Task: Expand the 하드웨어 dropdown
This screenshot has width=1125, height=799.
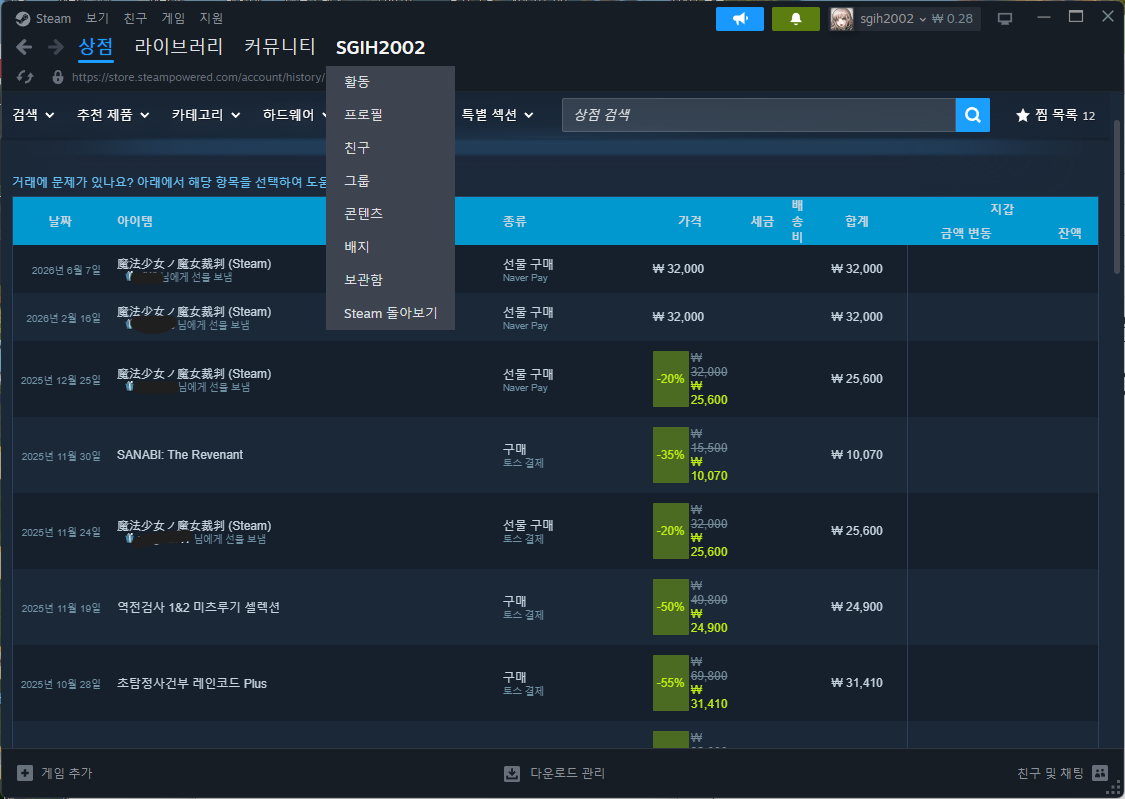Action: tap(295, 115)
